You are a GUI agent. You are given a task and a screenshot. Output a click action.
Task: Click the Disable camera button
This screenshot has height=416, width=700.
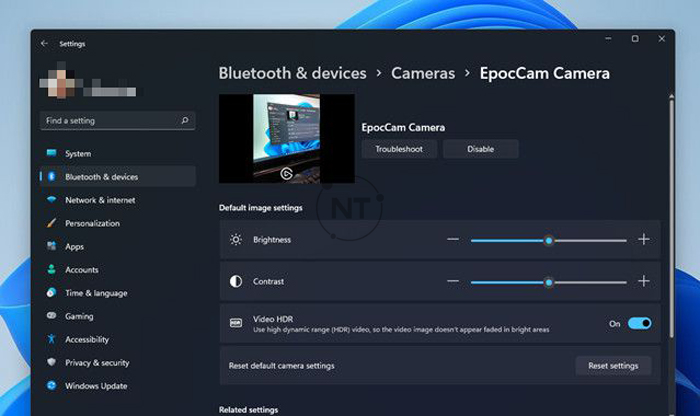(481, 149)
